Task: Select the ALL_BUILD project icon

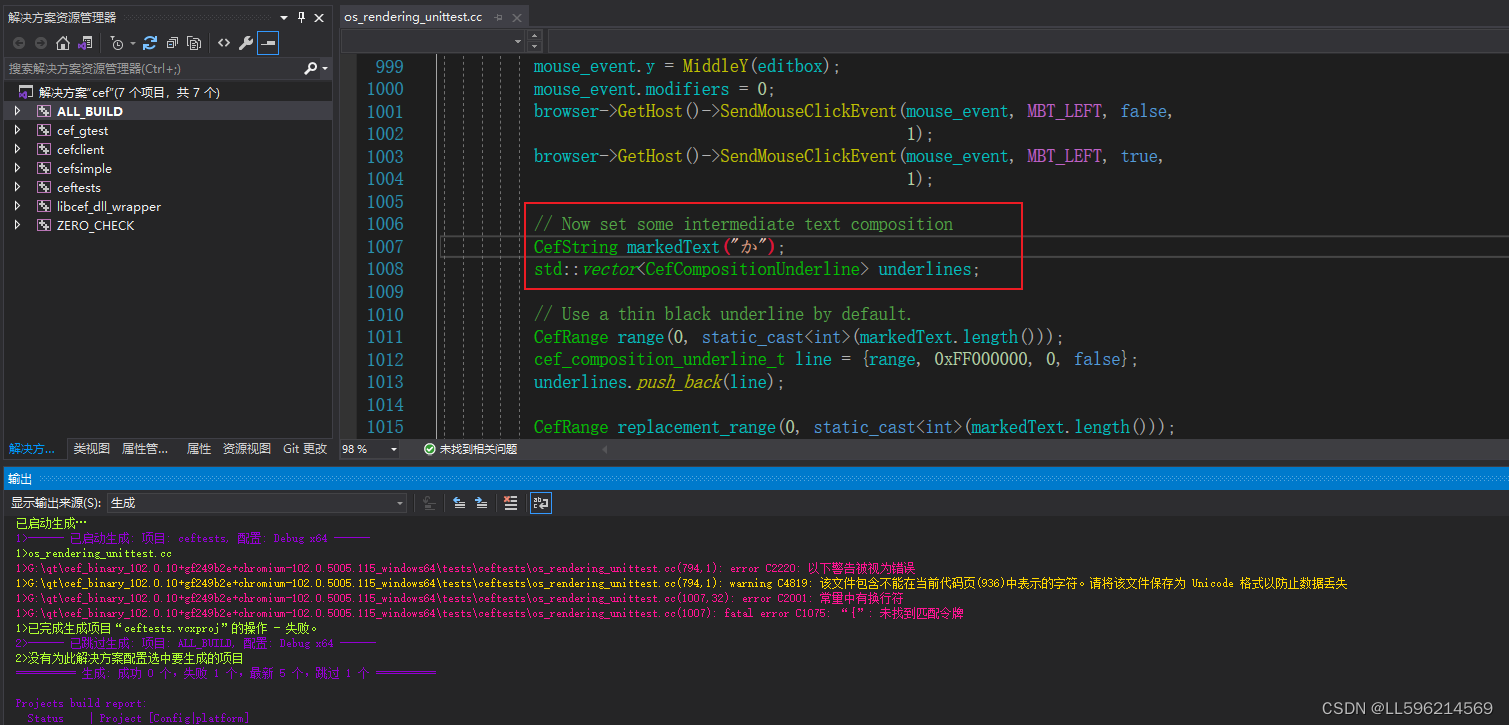Action: click(x=44, y=111)
